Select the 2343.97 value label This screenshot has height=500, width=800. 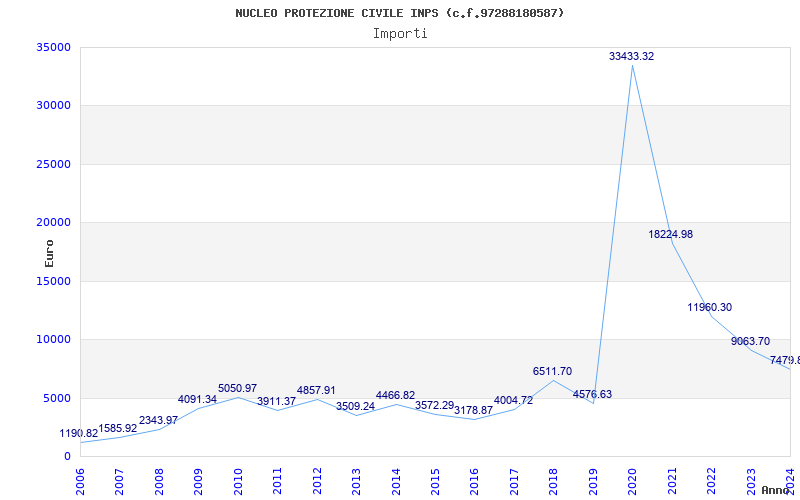coord(158,421)
